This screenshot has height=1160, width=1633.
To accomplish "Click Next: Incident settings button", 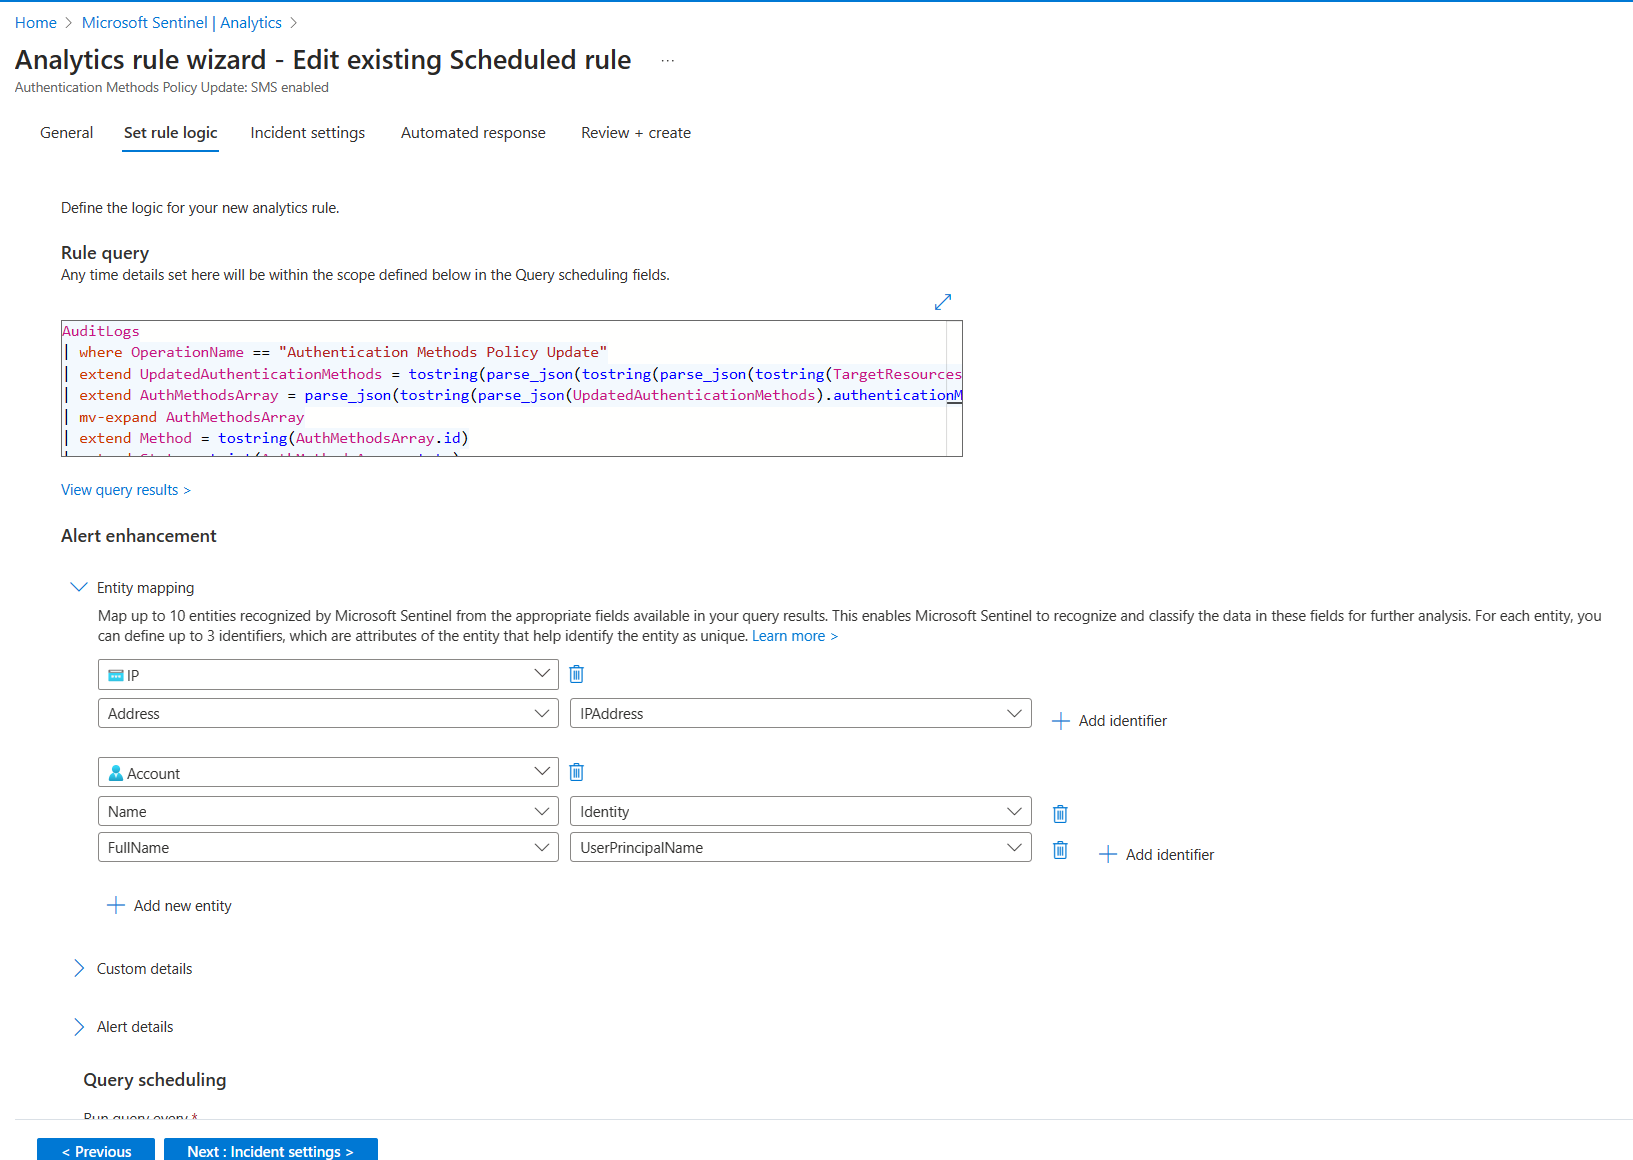I will click(x=270, y=1151).
